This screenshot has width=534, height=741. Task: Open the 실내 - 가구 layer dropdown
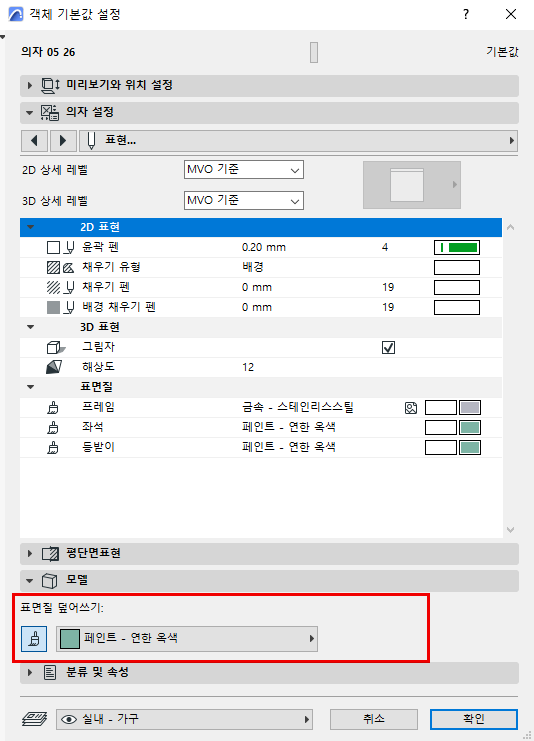tap(184, 719)
